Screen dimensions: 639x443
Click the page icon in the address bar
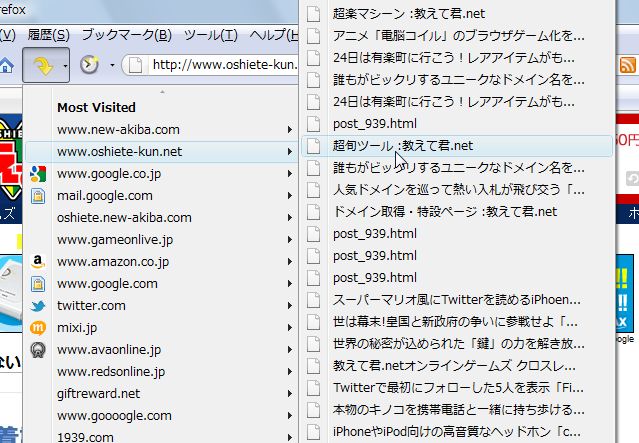pos(135,65)
